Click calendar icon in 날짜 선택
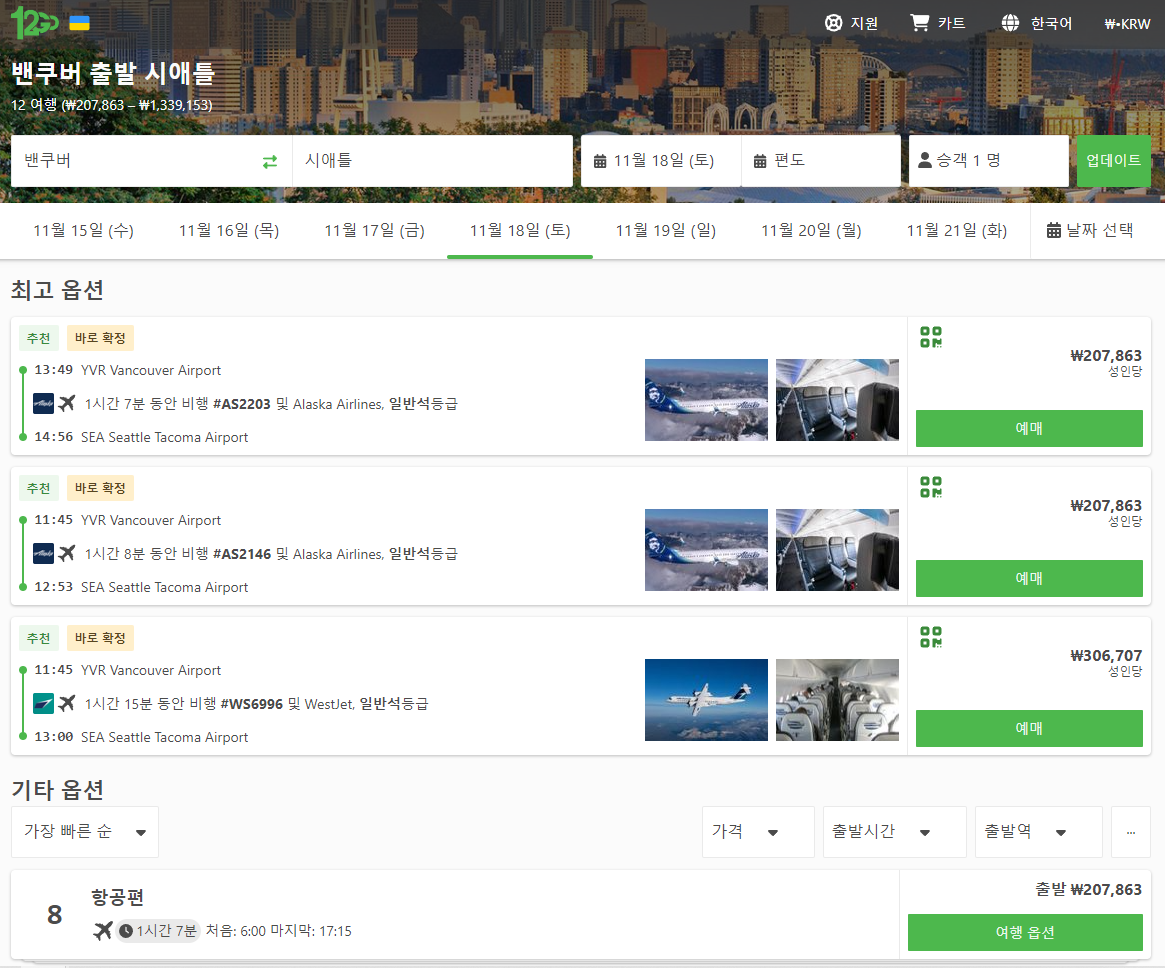The width and height of the screenshot is (1165, 968). coord(1054,230)
